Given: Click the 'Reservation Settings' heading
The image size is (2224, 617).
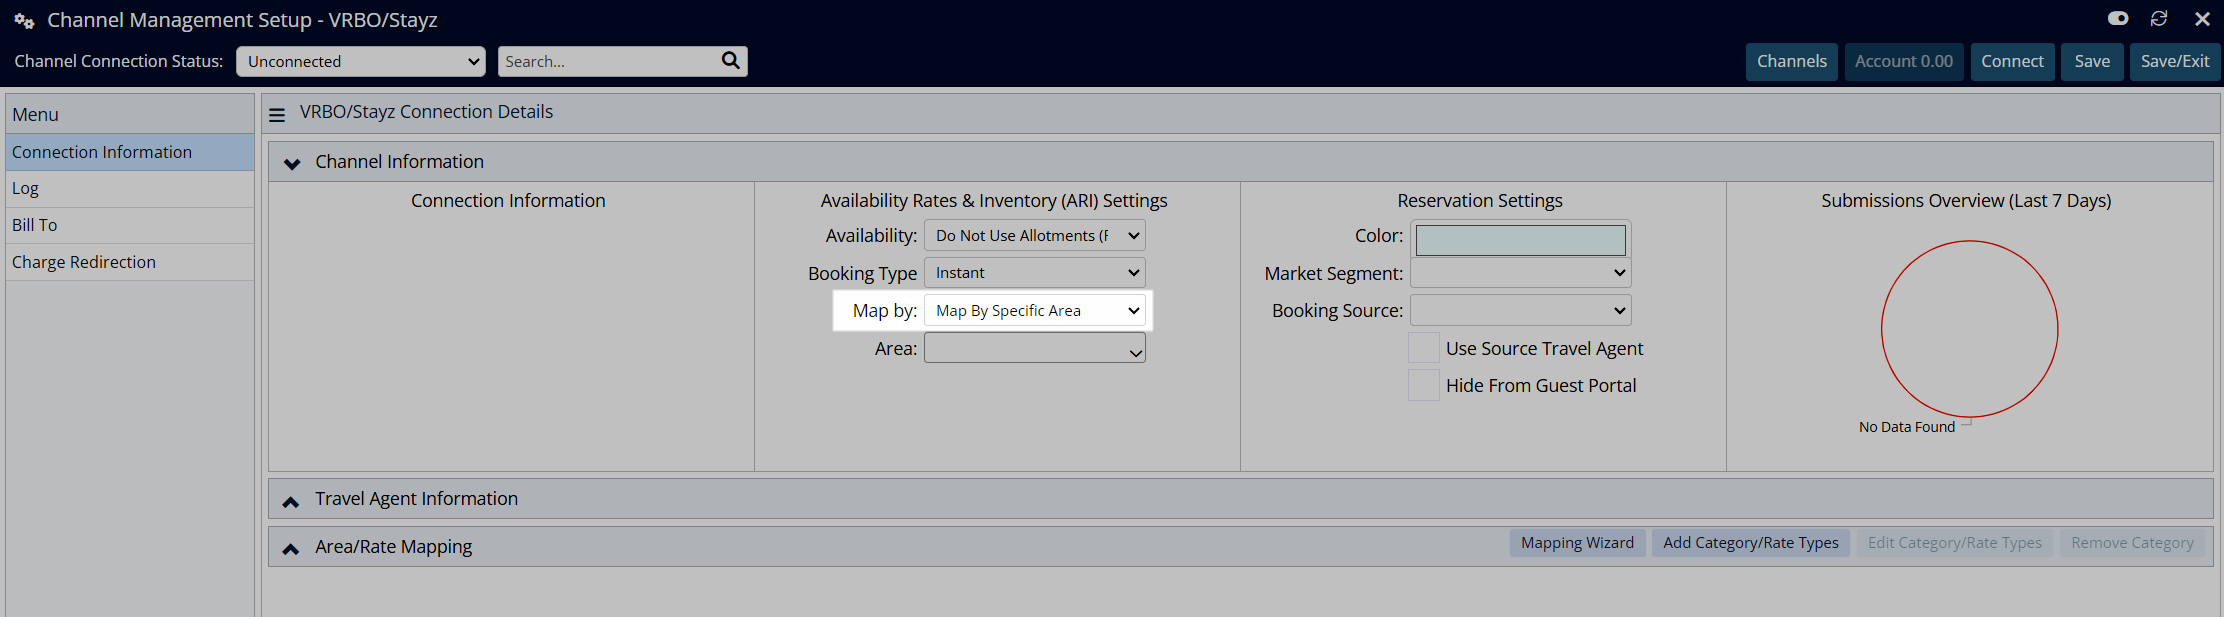Looking at the screenshot, I should [x=1480, y=201].
